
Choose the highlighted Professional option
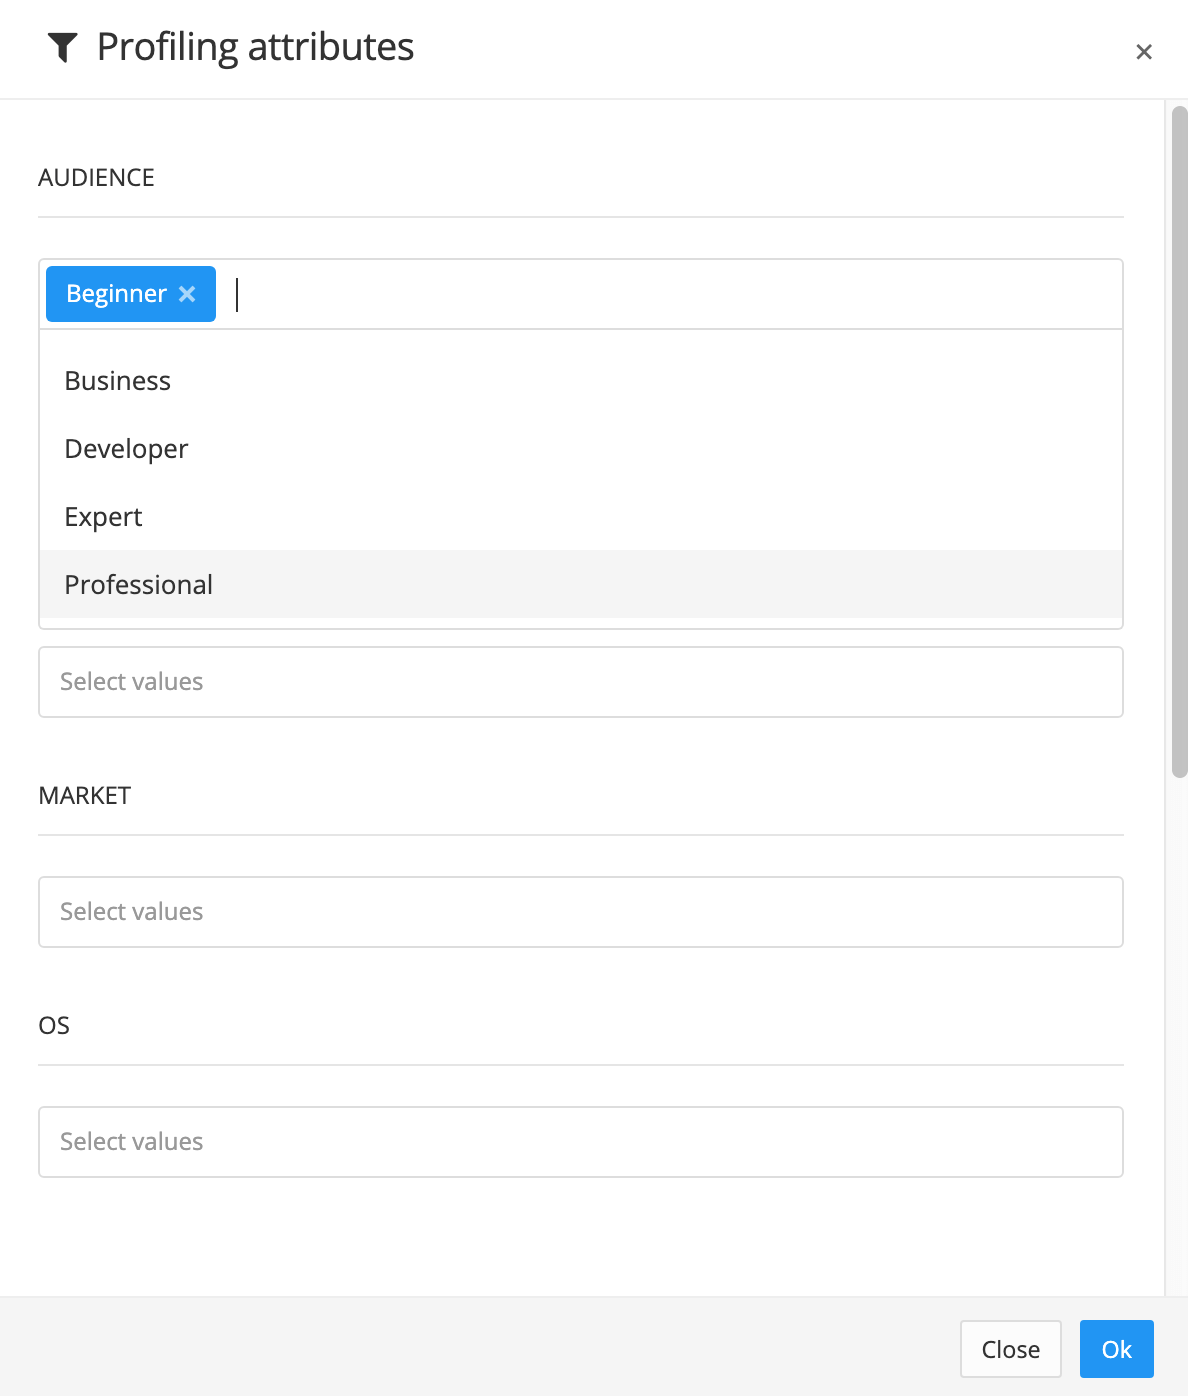[138, 584]
